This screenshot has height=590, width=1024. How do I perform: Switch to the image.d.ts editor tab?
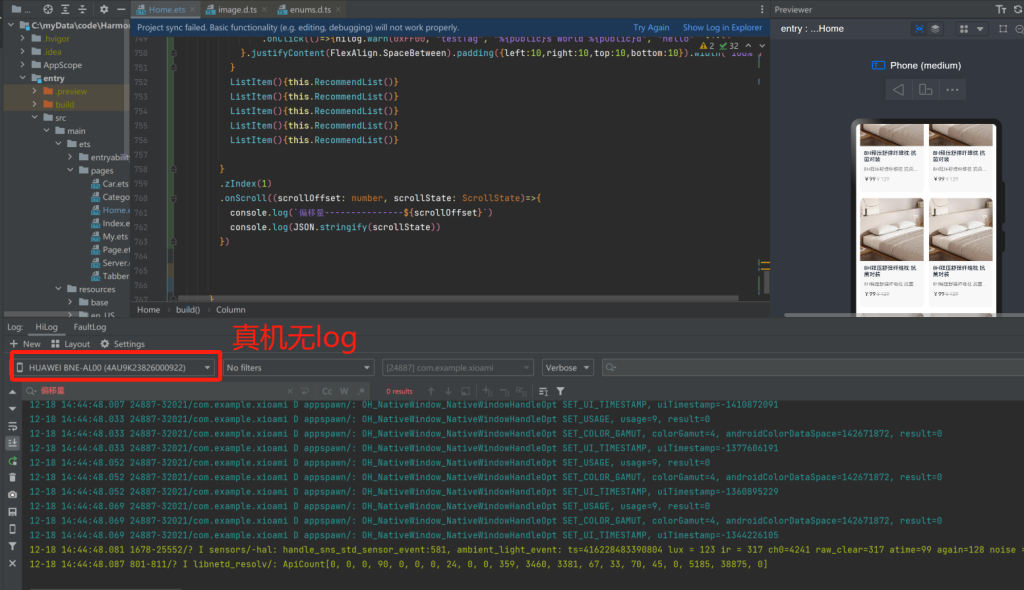coord(226,9)
